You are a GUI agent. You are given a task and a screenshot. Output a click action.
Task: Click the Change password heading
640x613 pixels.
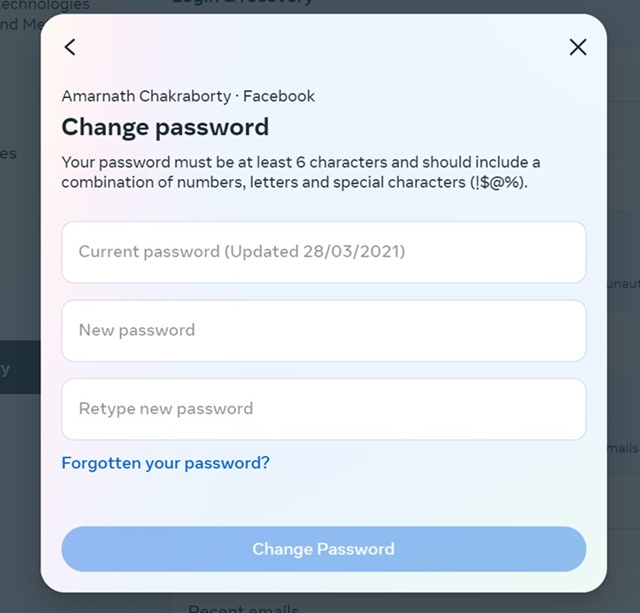(165, 127)
